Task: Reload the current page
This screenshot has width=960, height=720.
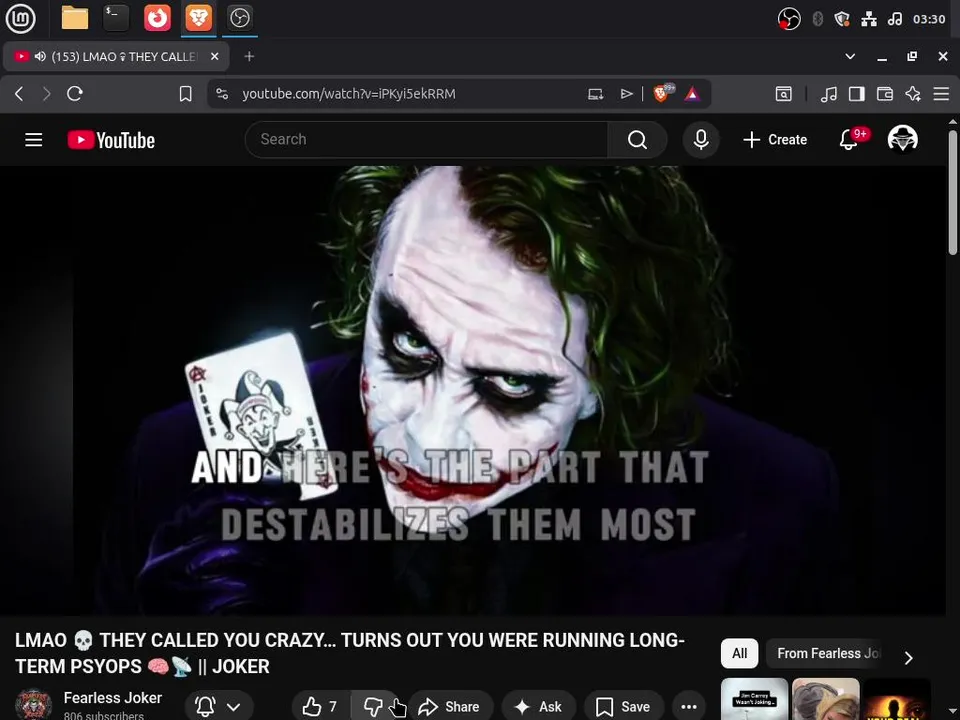Action: pyautogui.click(x=75, y=94)
